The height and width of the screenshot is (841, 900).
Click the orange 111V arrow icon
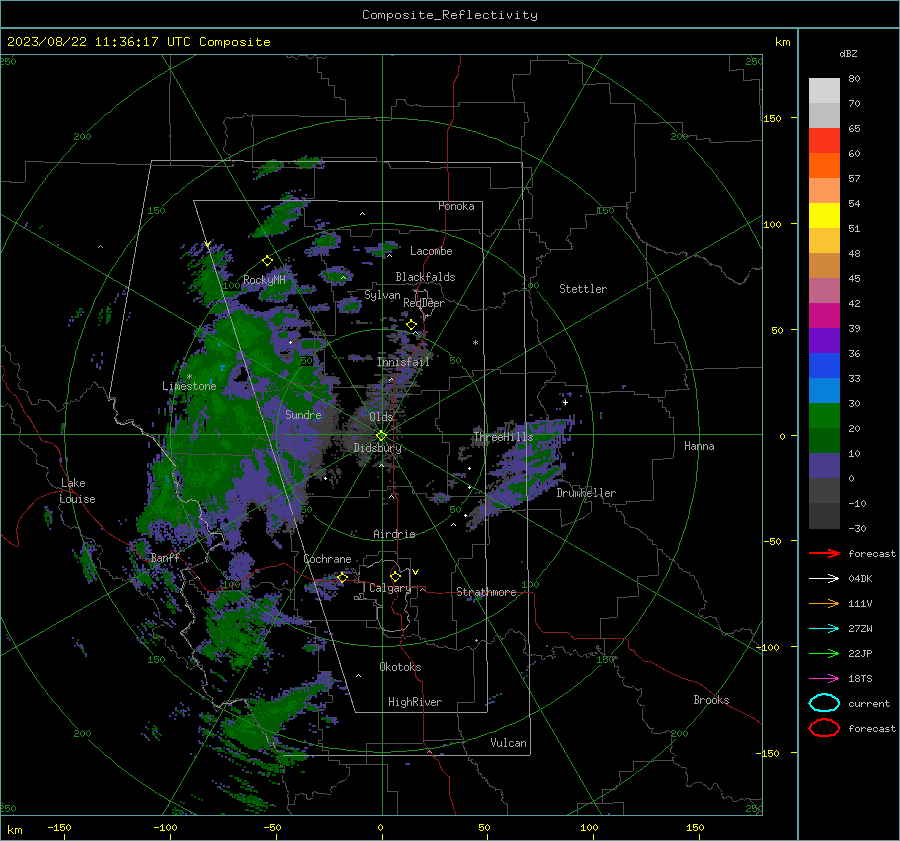[824, 603]
